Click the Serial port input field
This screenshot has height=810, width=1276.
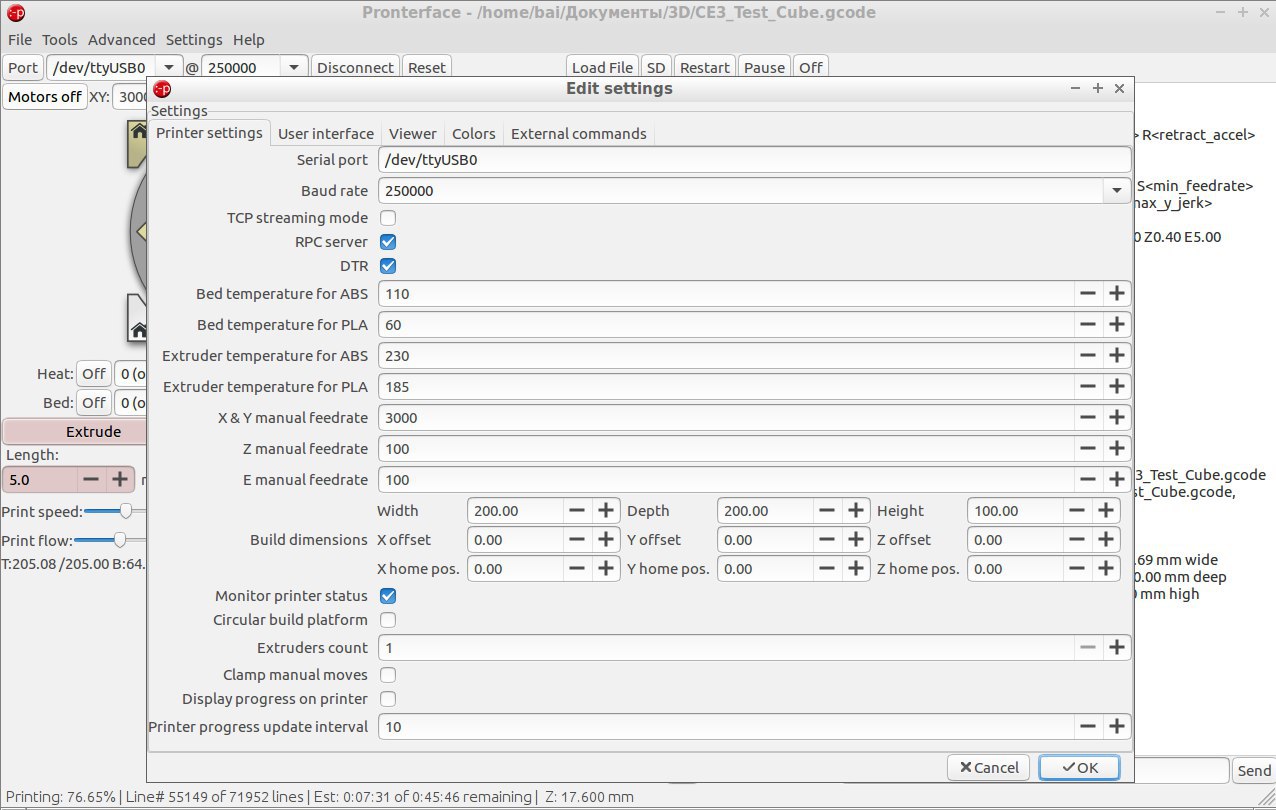click(755, 160)
